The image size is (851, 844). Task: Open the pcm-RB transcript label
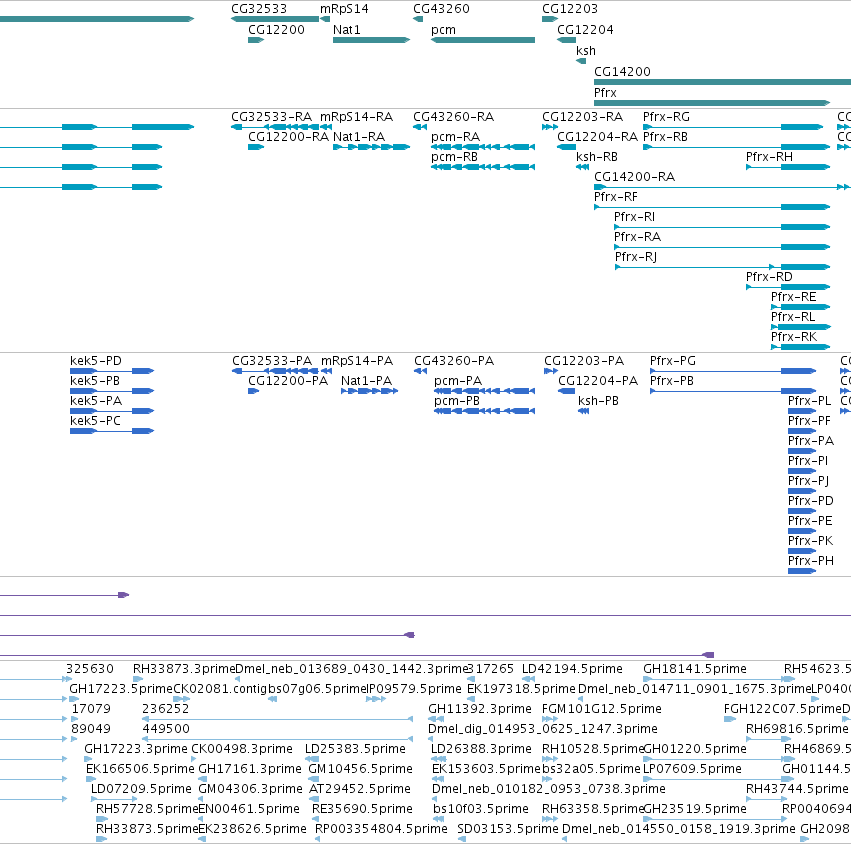(454, 157)
